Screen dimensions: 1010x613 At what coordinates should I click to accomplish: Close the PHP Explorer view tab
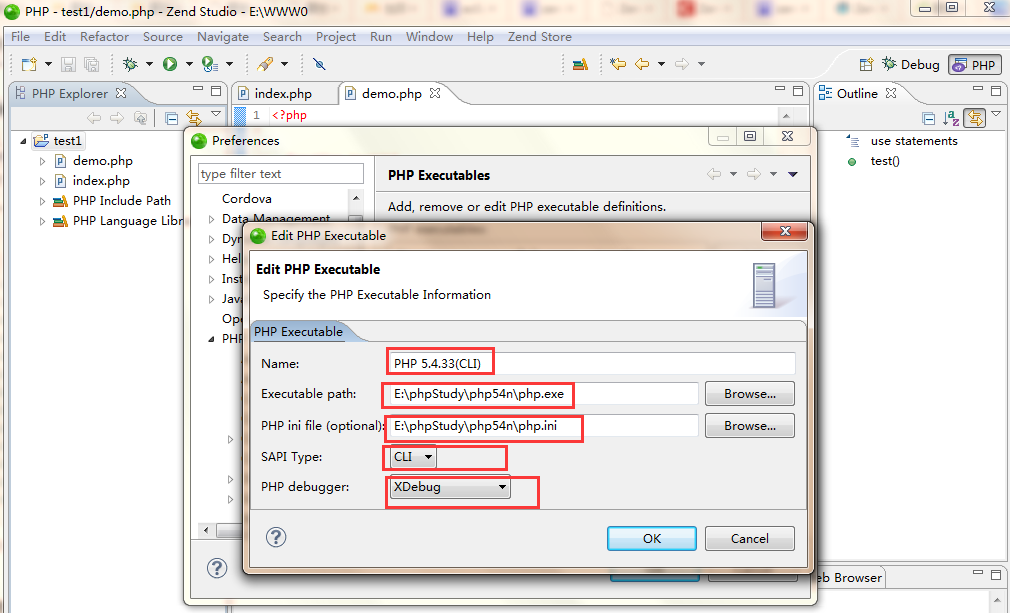120,93
